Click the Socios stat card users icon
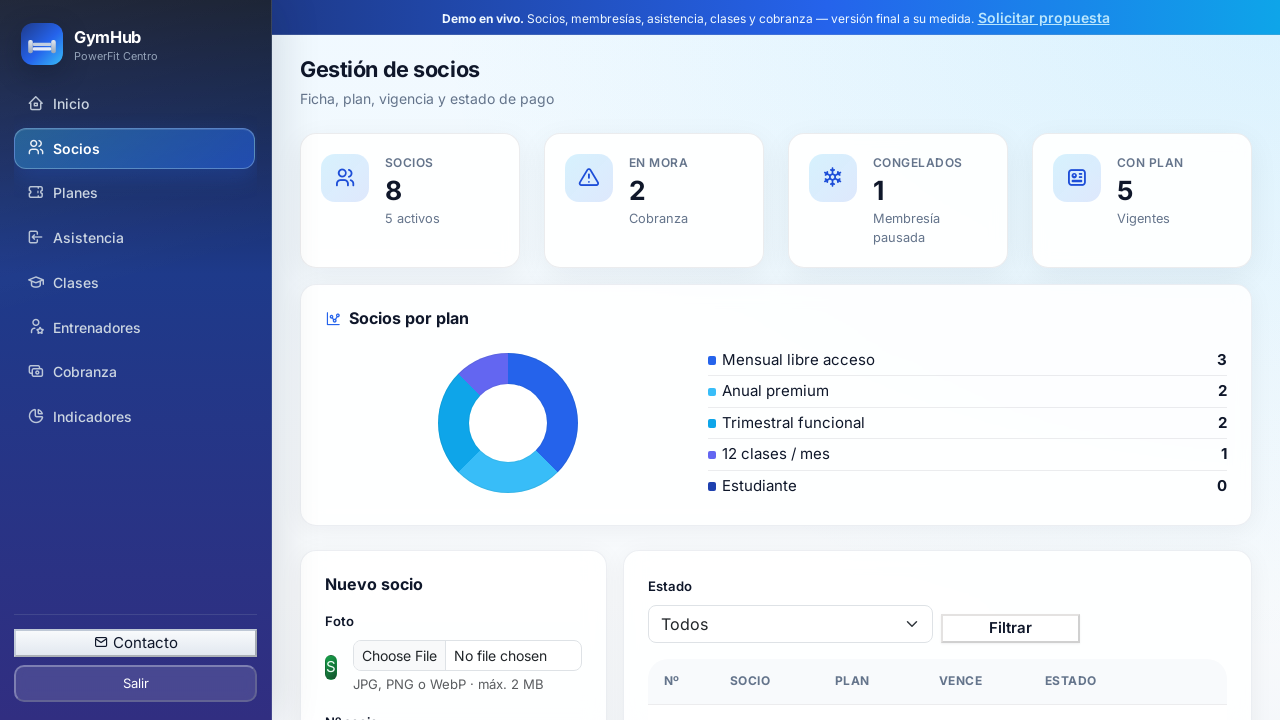Image resolution: width=1280 pixels, height=720 pixels. tap(345, 178)
